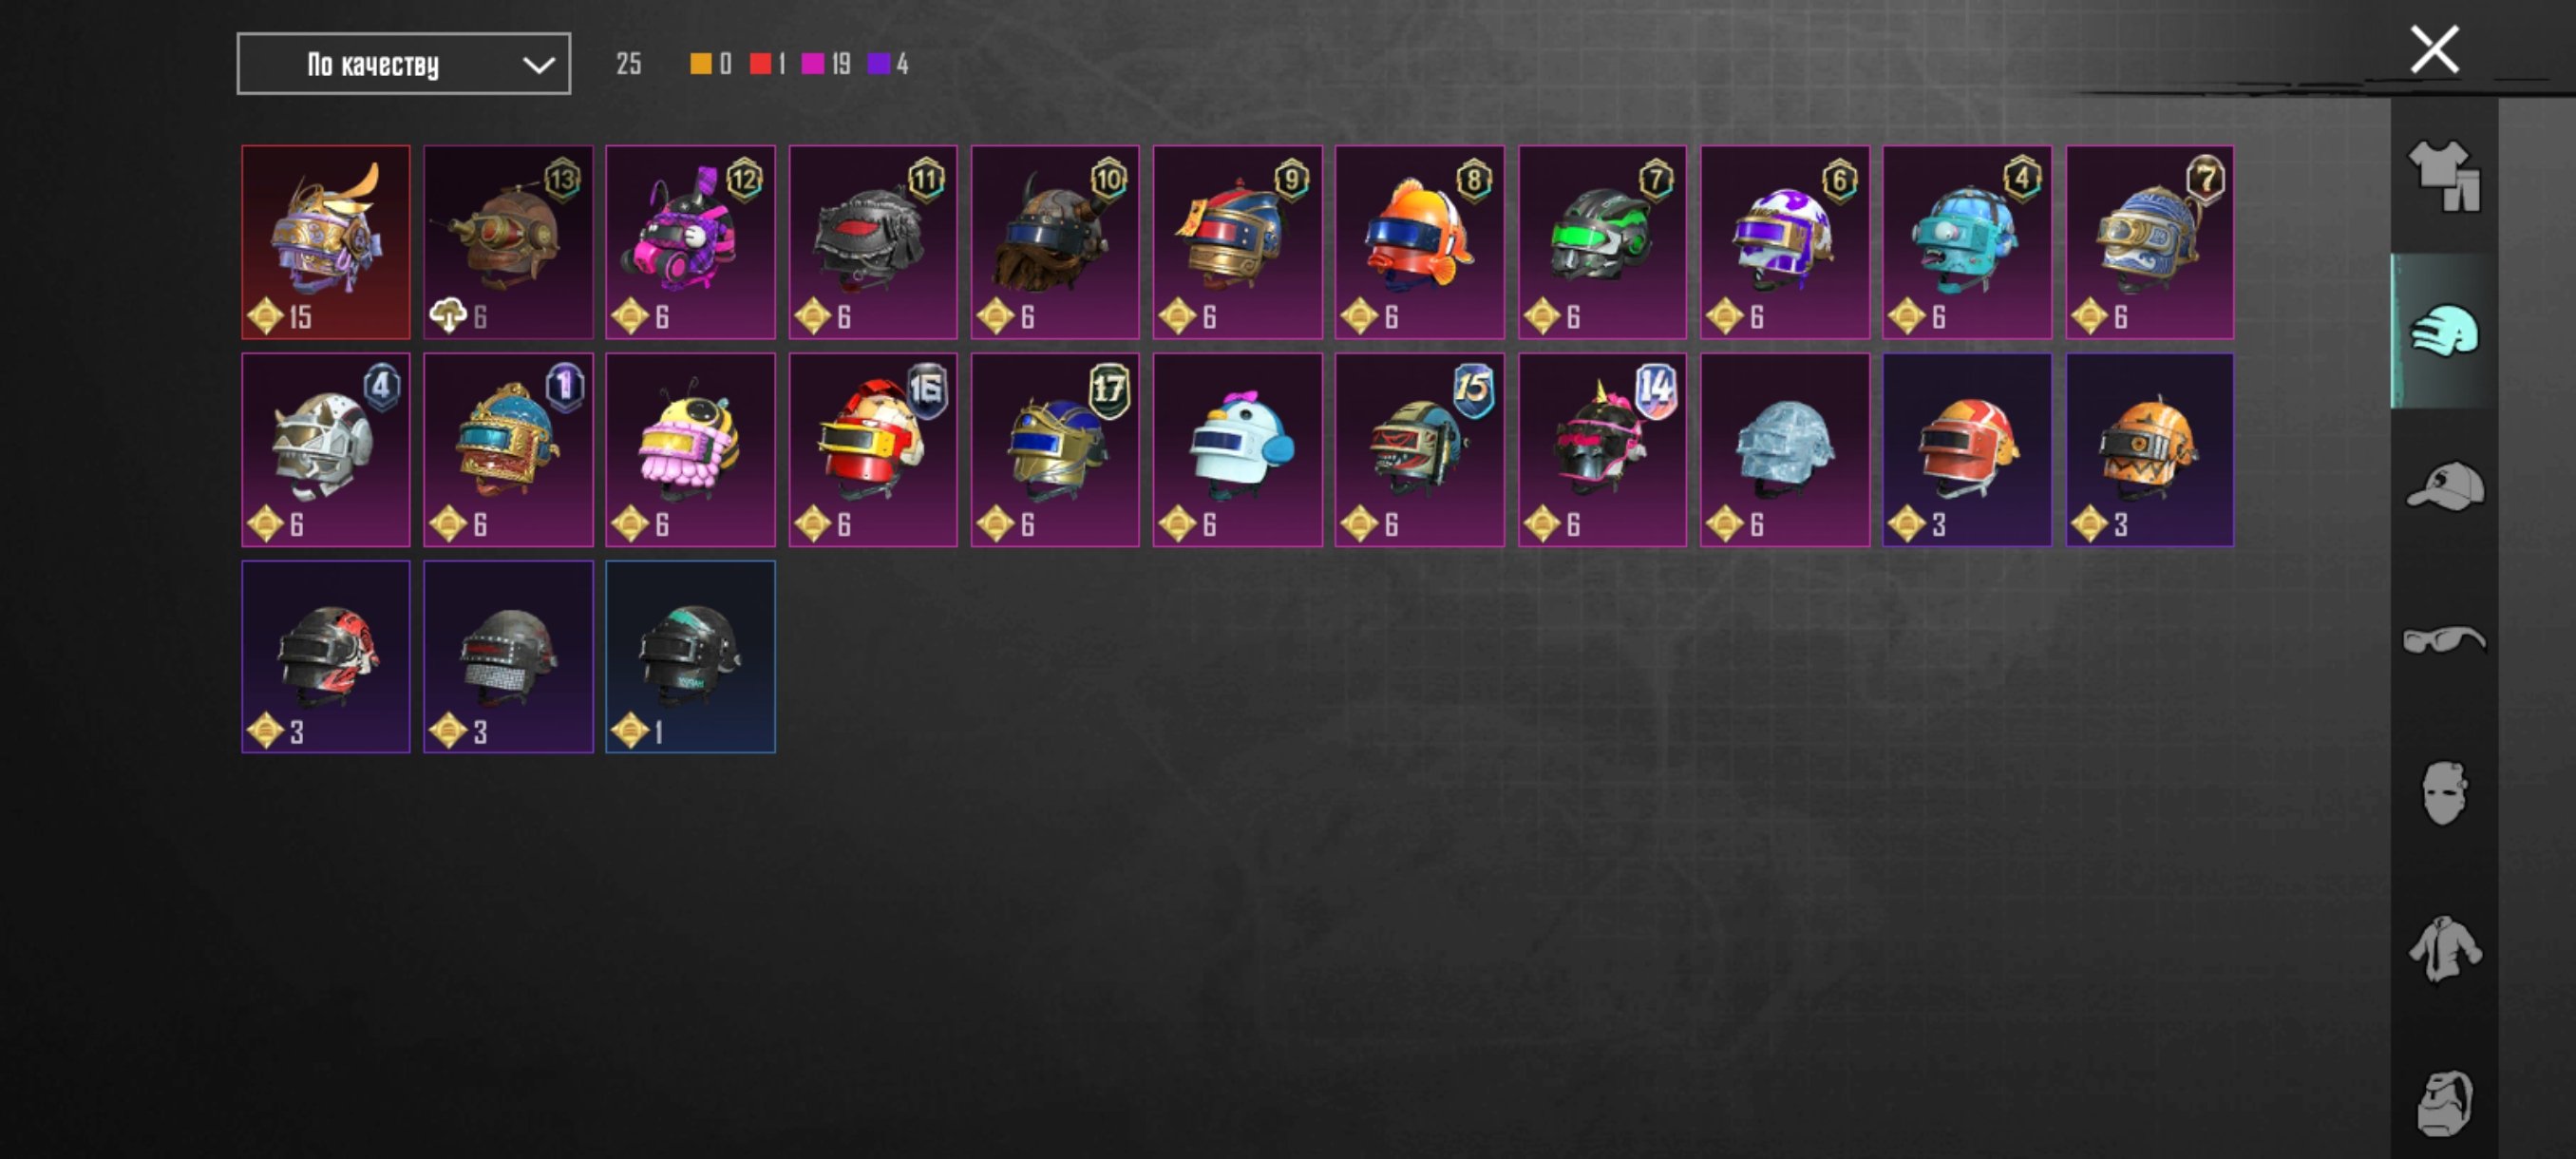Expand the 'По качеству' sort dropdown
This screenshot has width=2576, height=1159.
click(x=404, y=64)
